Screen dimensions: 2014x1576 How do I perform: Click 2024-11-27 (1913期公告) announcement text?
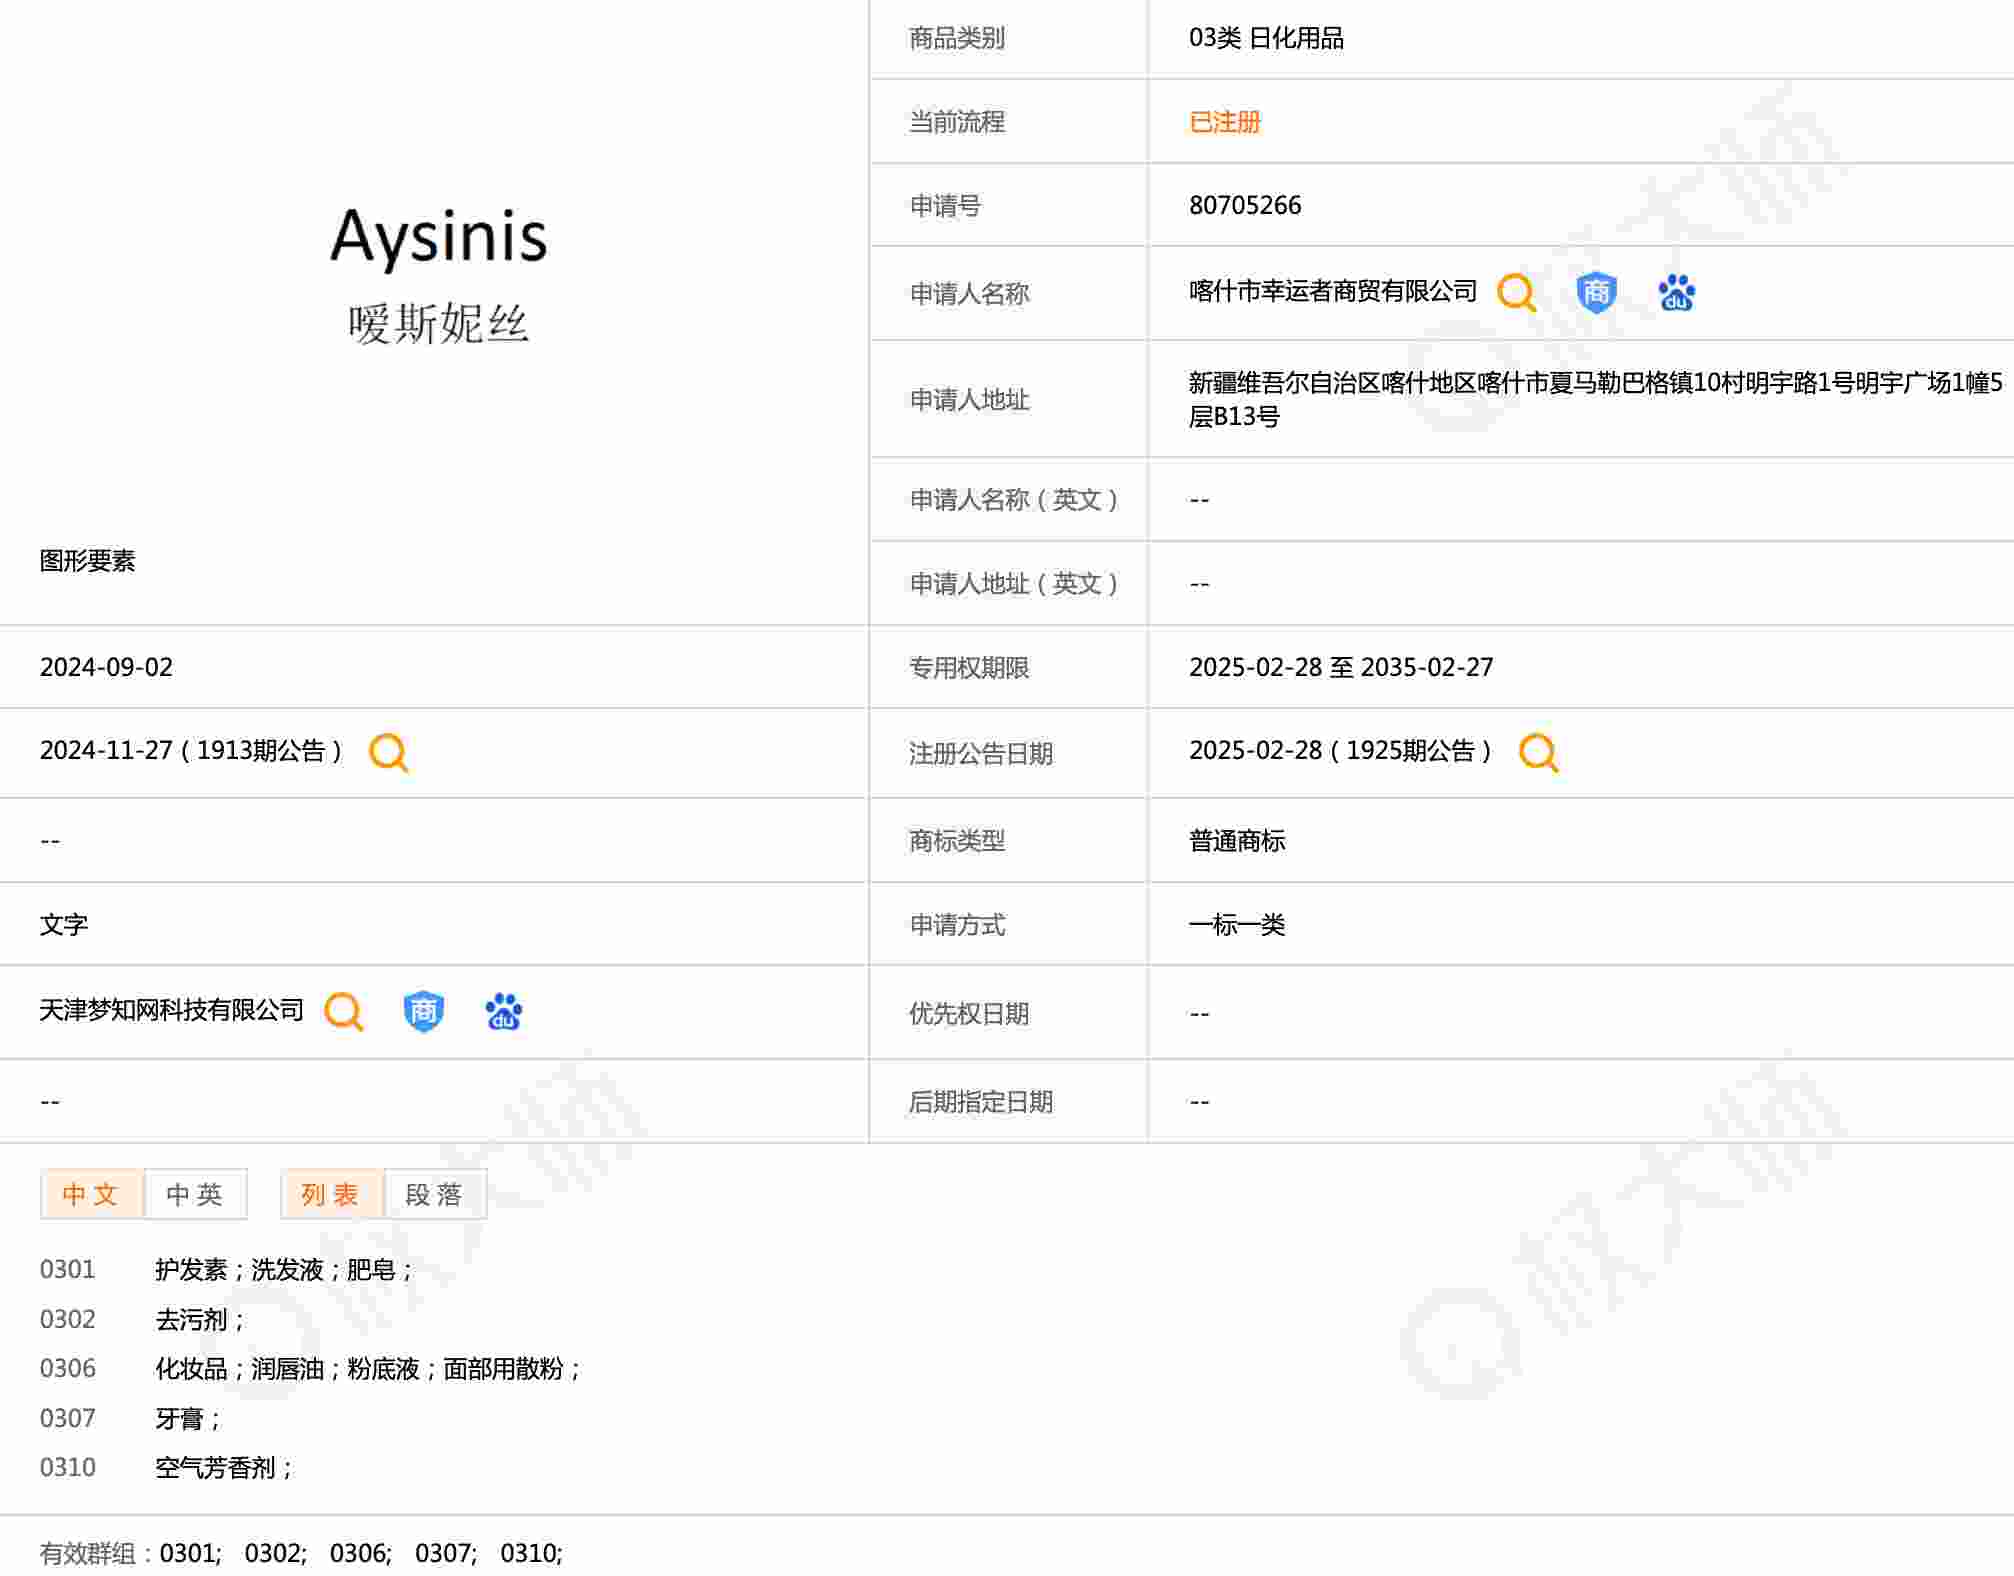tap(190, 750)
